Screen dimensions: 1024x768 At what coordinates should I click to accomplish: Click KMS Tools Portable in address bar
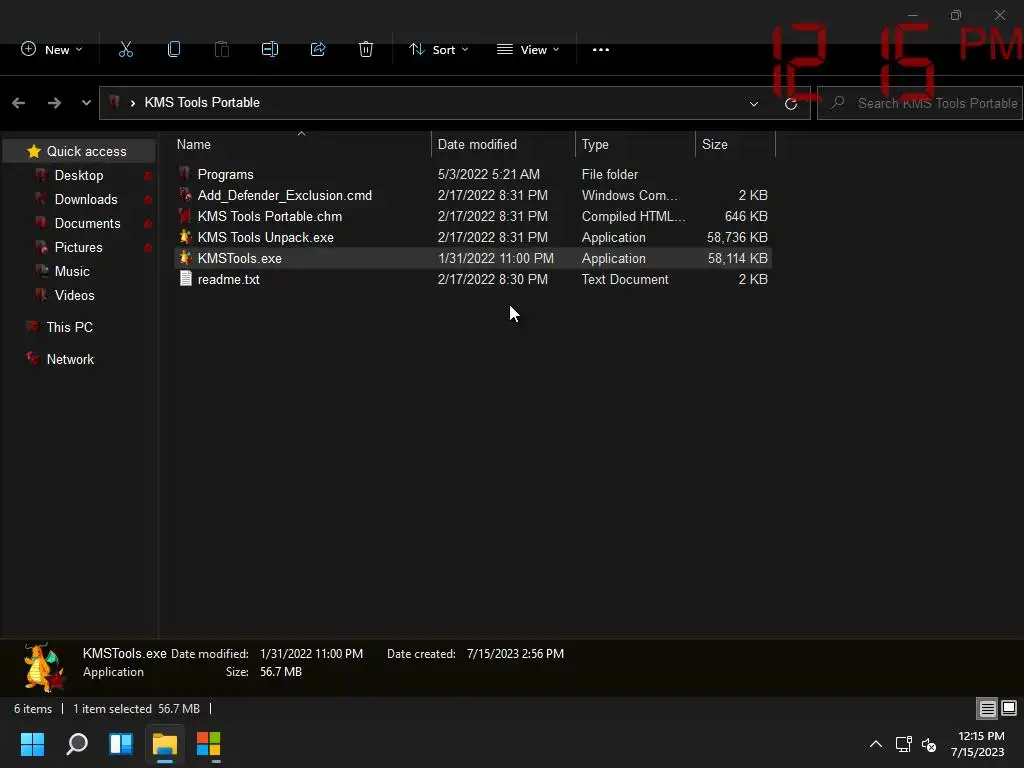pos(202,103)
